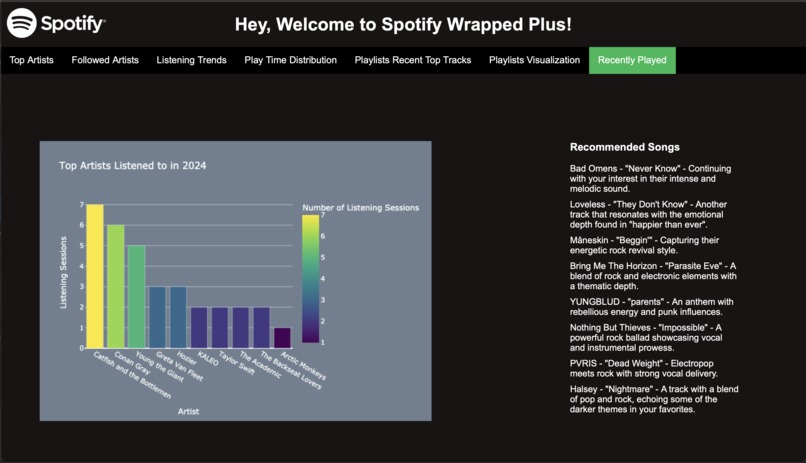
Task: Select the Recently Played tab
Action: point(632,60)
